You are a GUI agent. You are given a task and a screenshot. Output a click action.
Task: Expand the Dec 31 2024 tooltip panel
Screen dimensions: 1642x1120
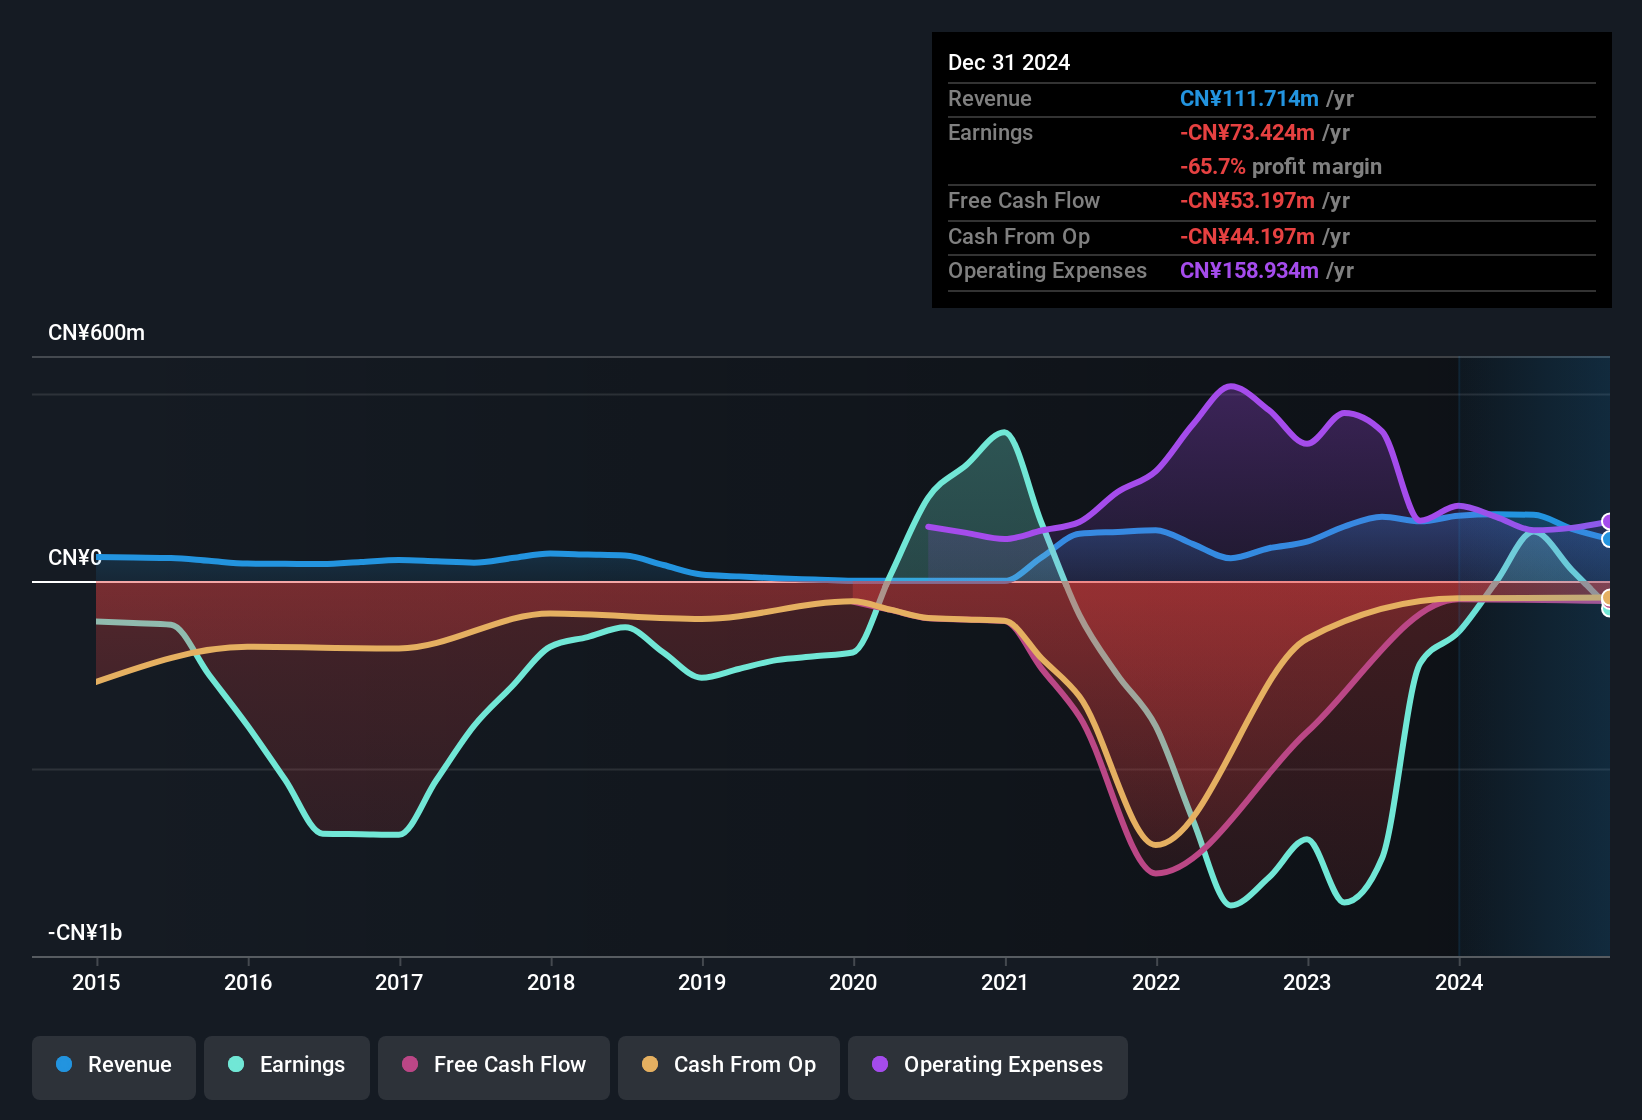click(x=1270, y=170)
